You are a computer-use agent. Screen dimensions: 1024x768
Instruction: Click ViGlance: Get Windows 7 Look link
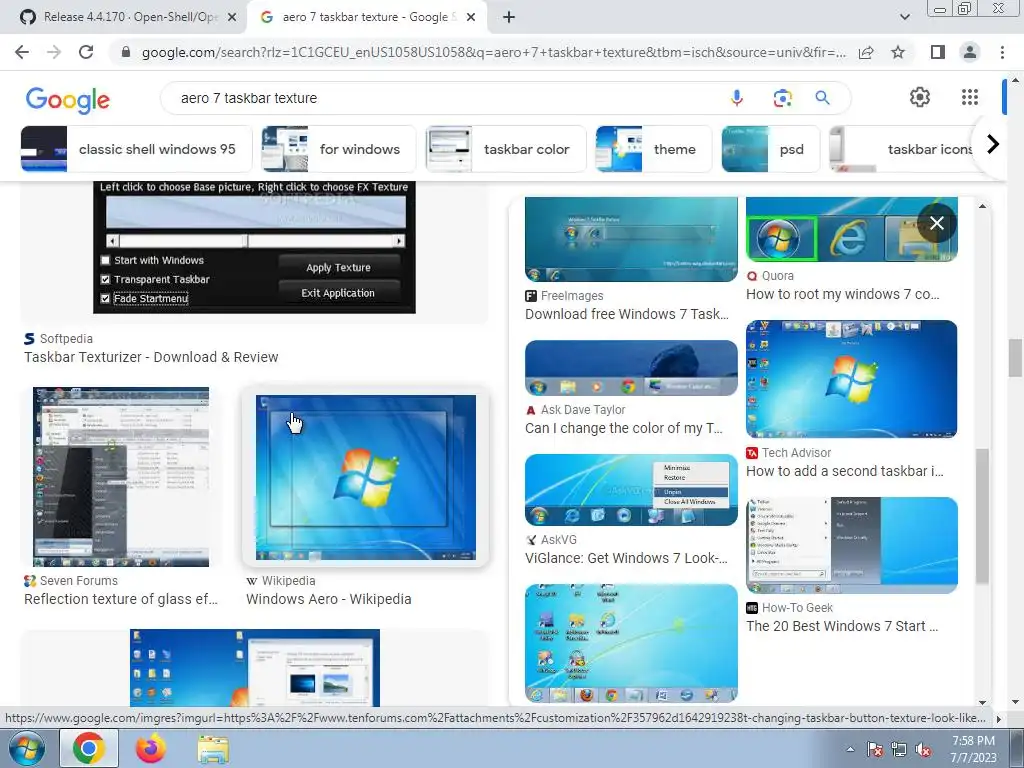click(626, 558)
